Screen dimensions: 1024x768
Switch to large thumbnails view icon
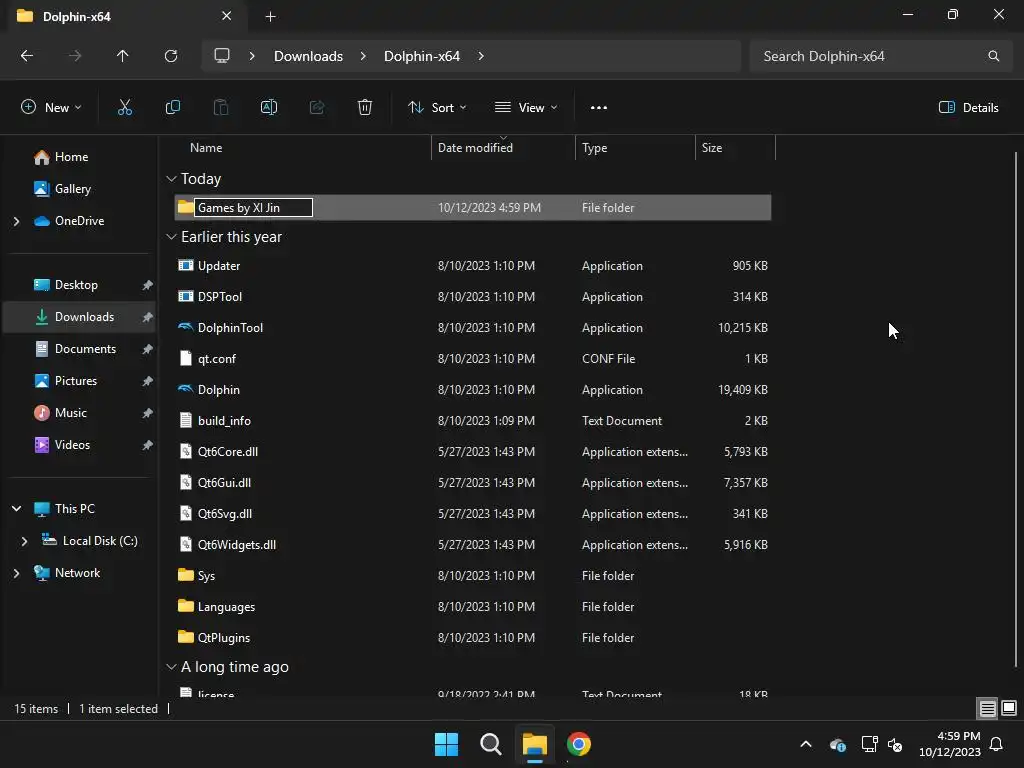[1009, 708]
